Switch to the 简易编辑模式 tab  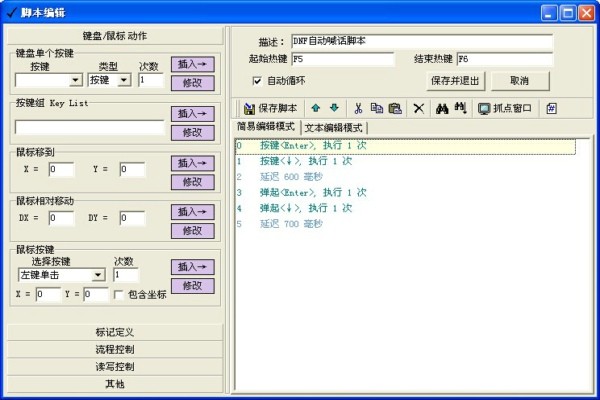(266, 127)
